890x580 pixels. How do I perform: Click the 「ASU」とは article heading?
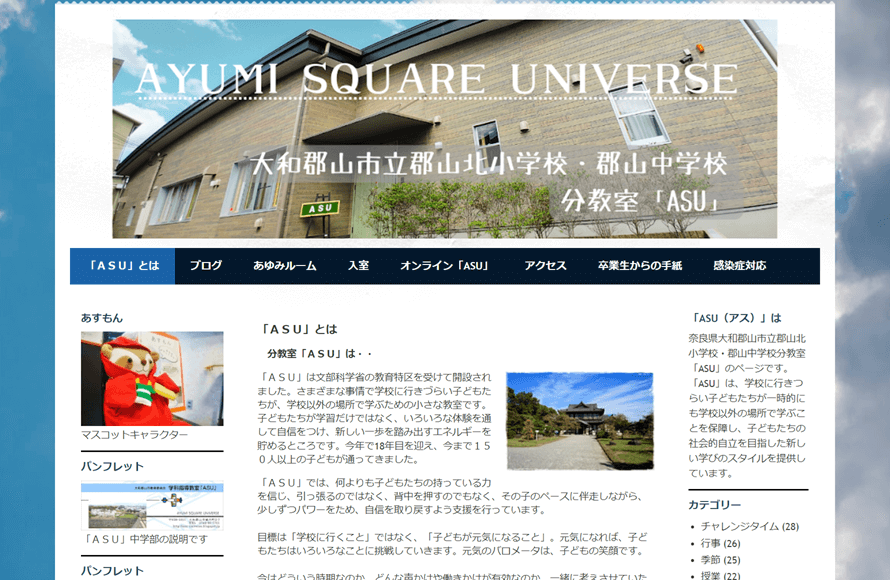tap(299, 329)
